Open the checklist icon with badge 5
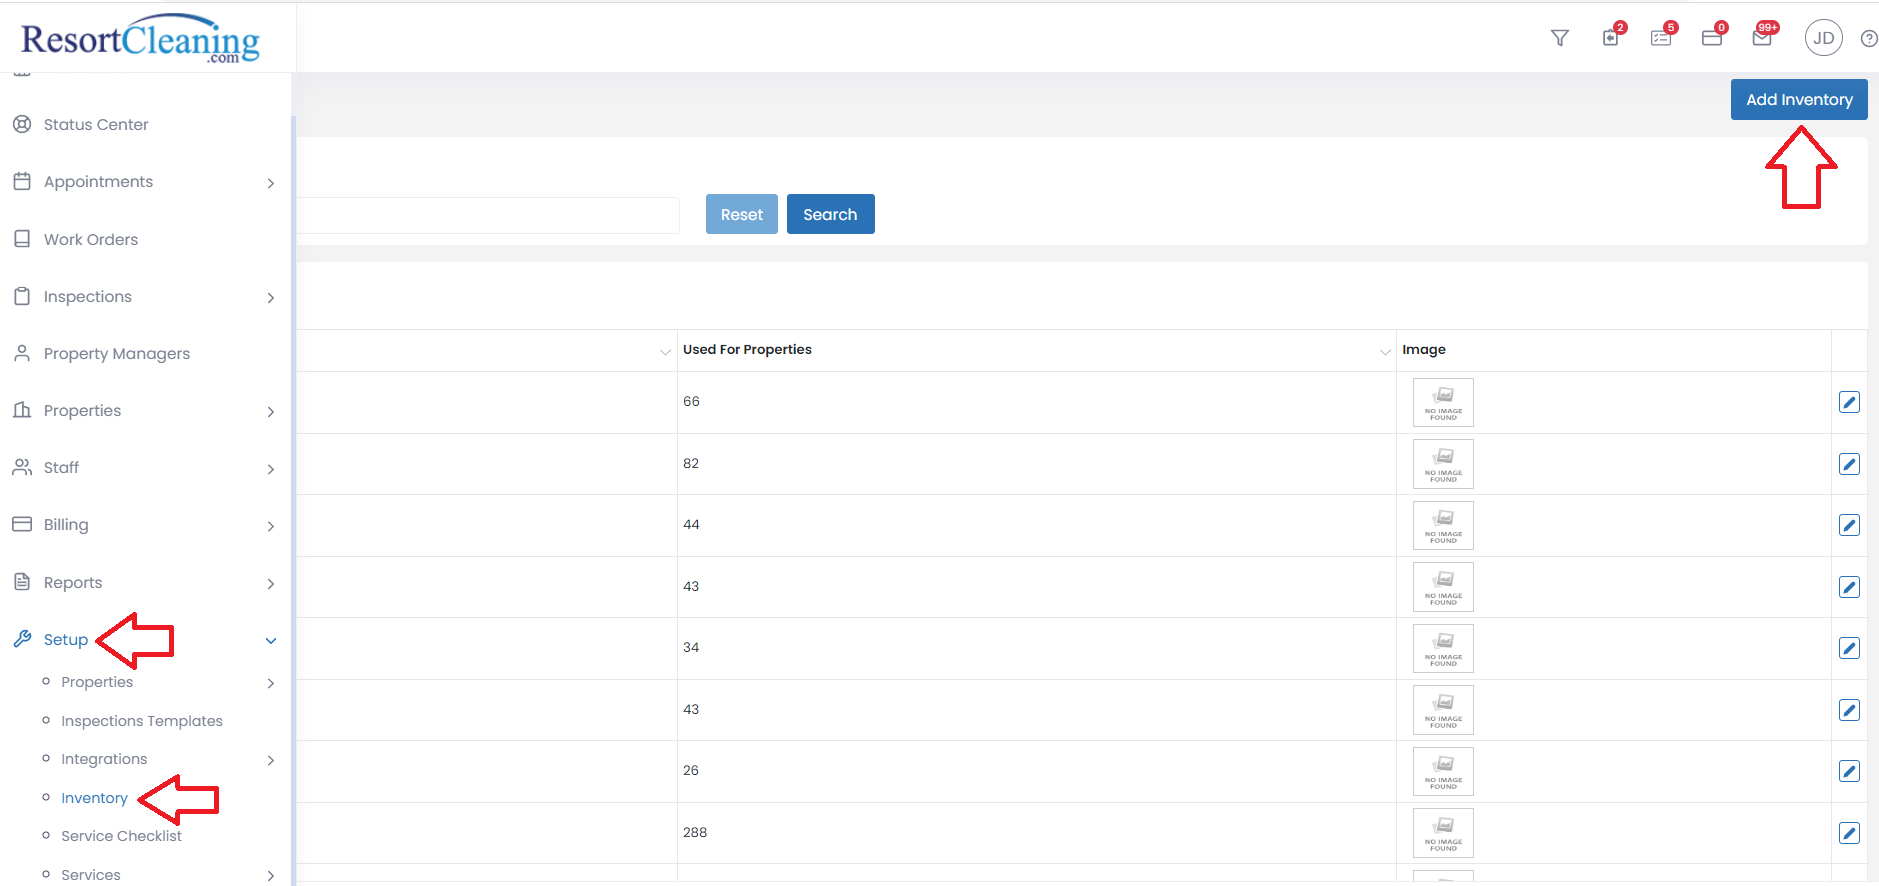 point(1661,38)
